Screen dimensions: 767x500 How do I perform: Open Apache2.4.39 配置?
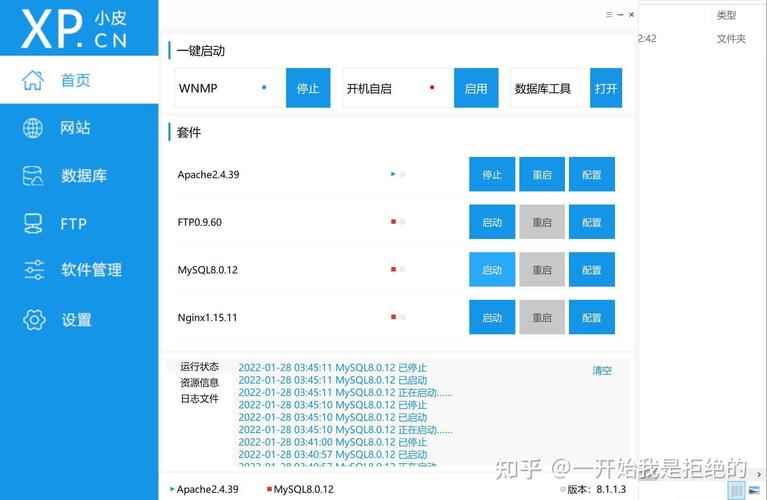pos(592,174)
